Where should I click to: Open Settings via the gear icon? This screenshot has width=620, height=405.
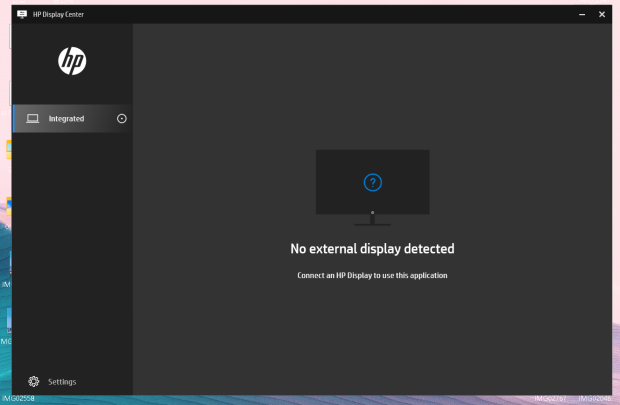coord(34,381)
